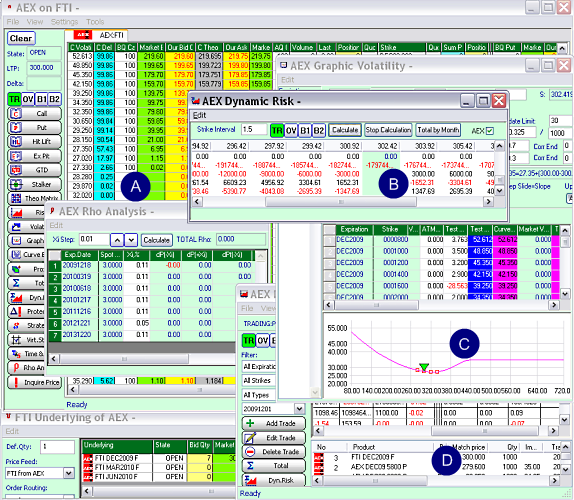Open All Strikes filter dropdown
The height and width of the screenshot is (500, 574).
tap(259, 381)
